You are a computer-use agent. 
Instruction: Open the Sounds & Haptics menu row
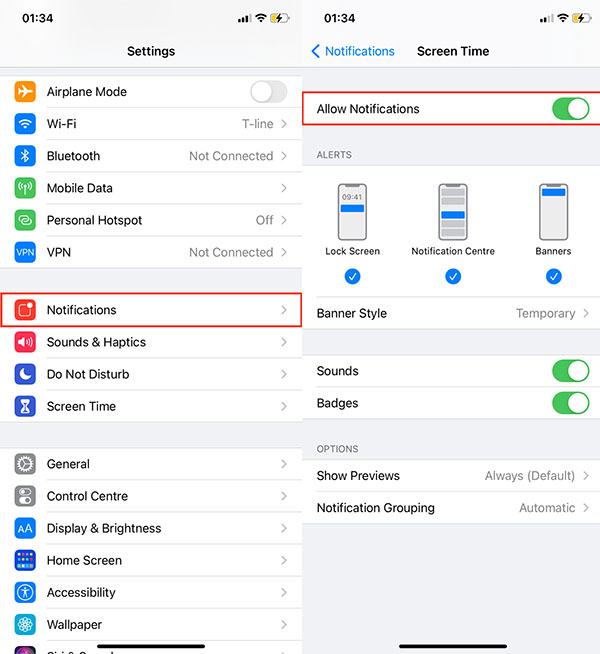(151, 342)
